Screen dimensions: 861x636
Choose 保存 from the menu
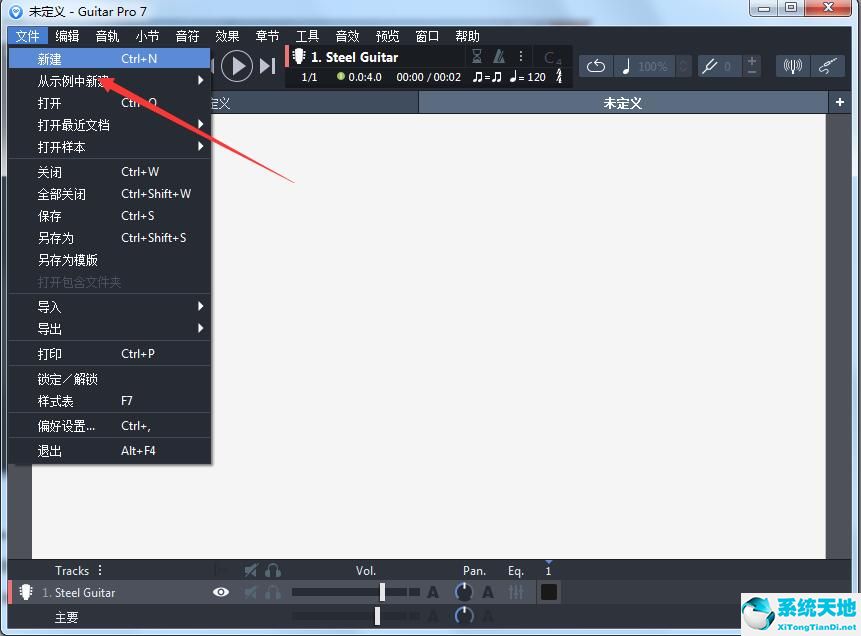[110, 216]
